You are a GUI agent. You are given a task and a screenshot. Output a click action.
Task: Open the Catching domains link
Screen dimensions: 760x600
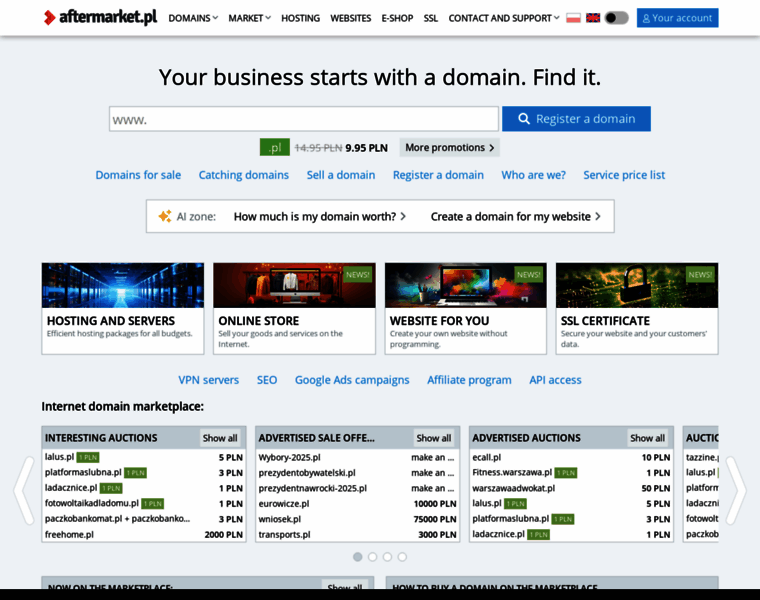(244, 175)
